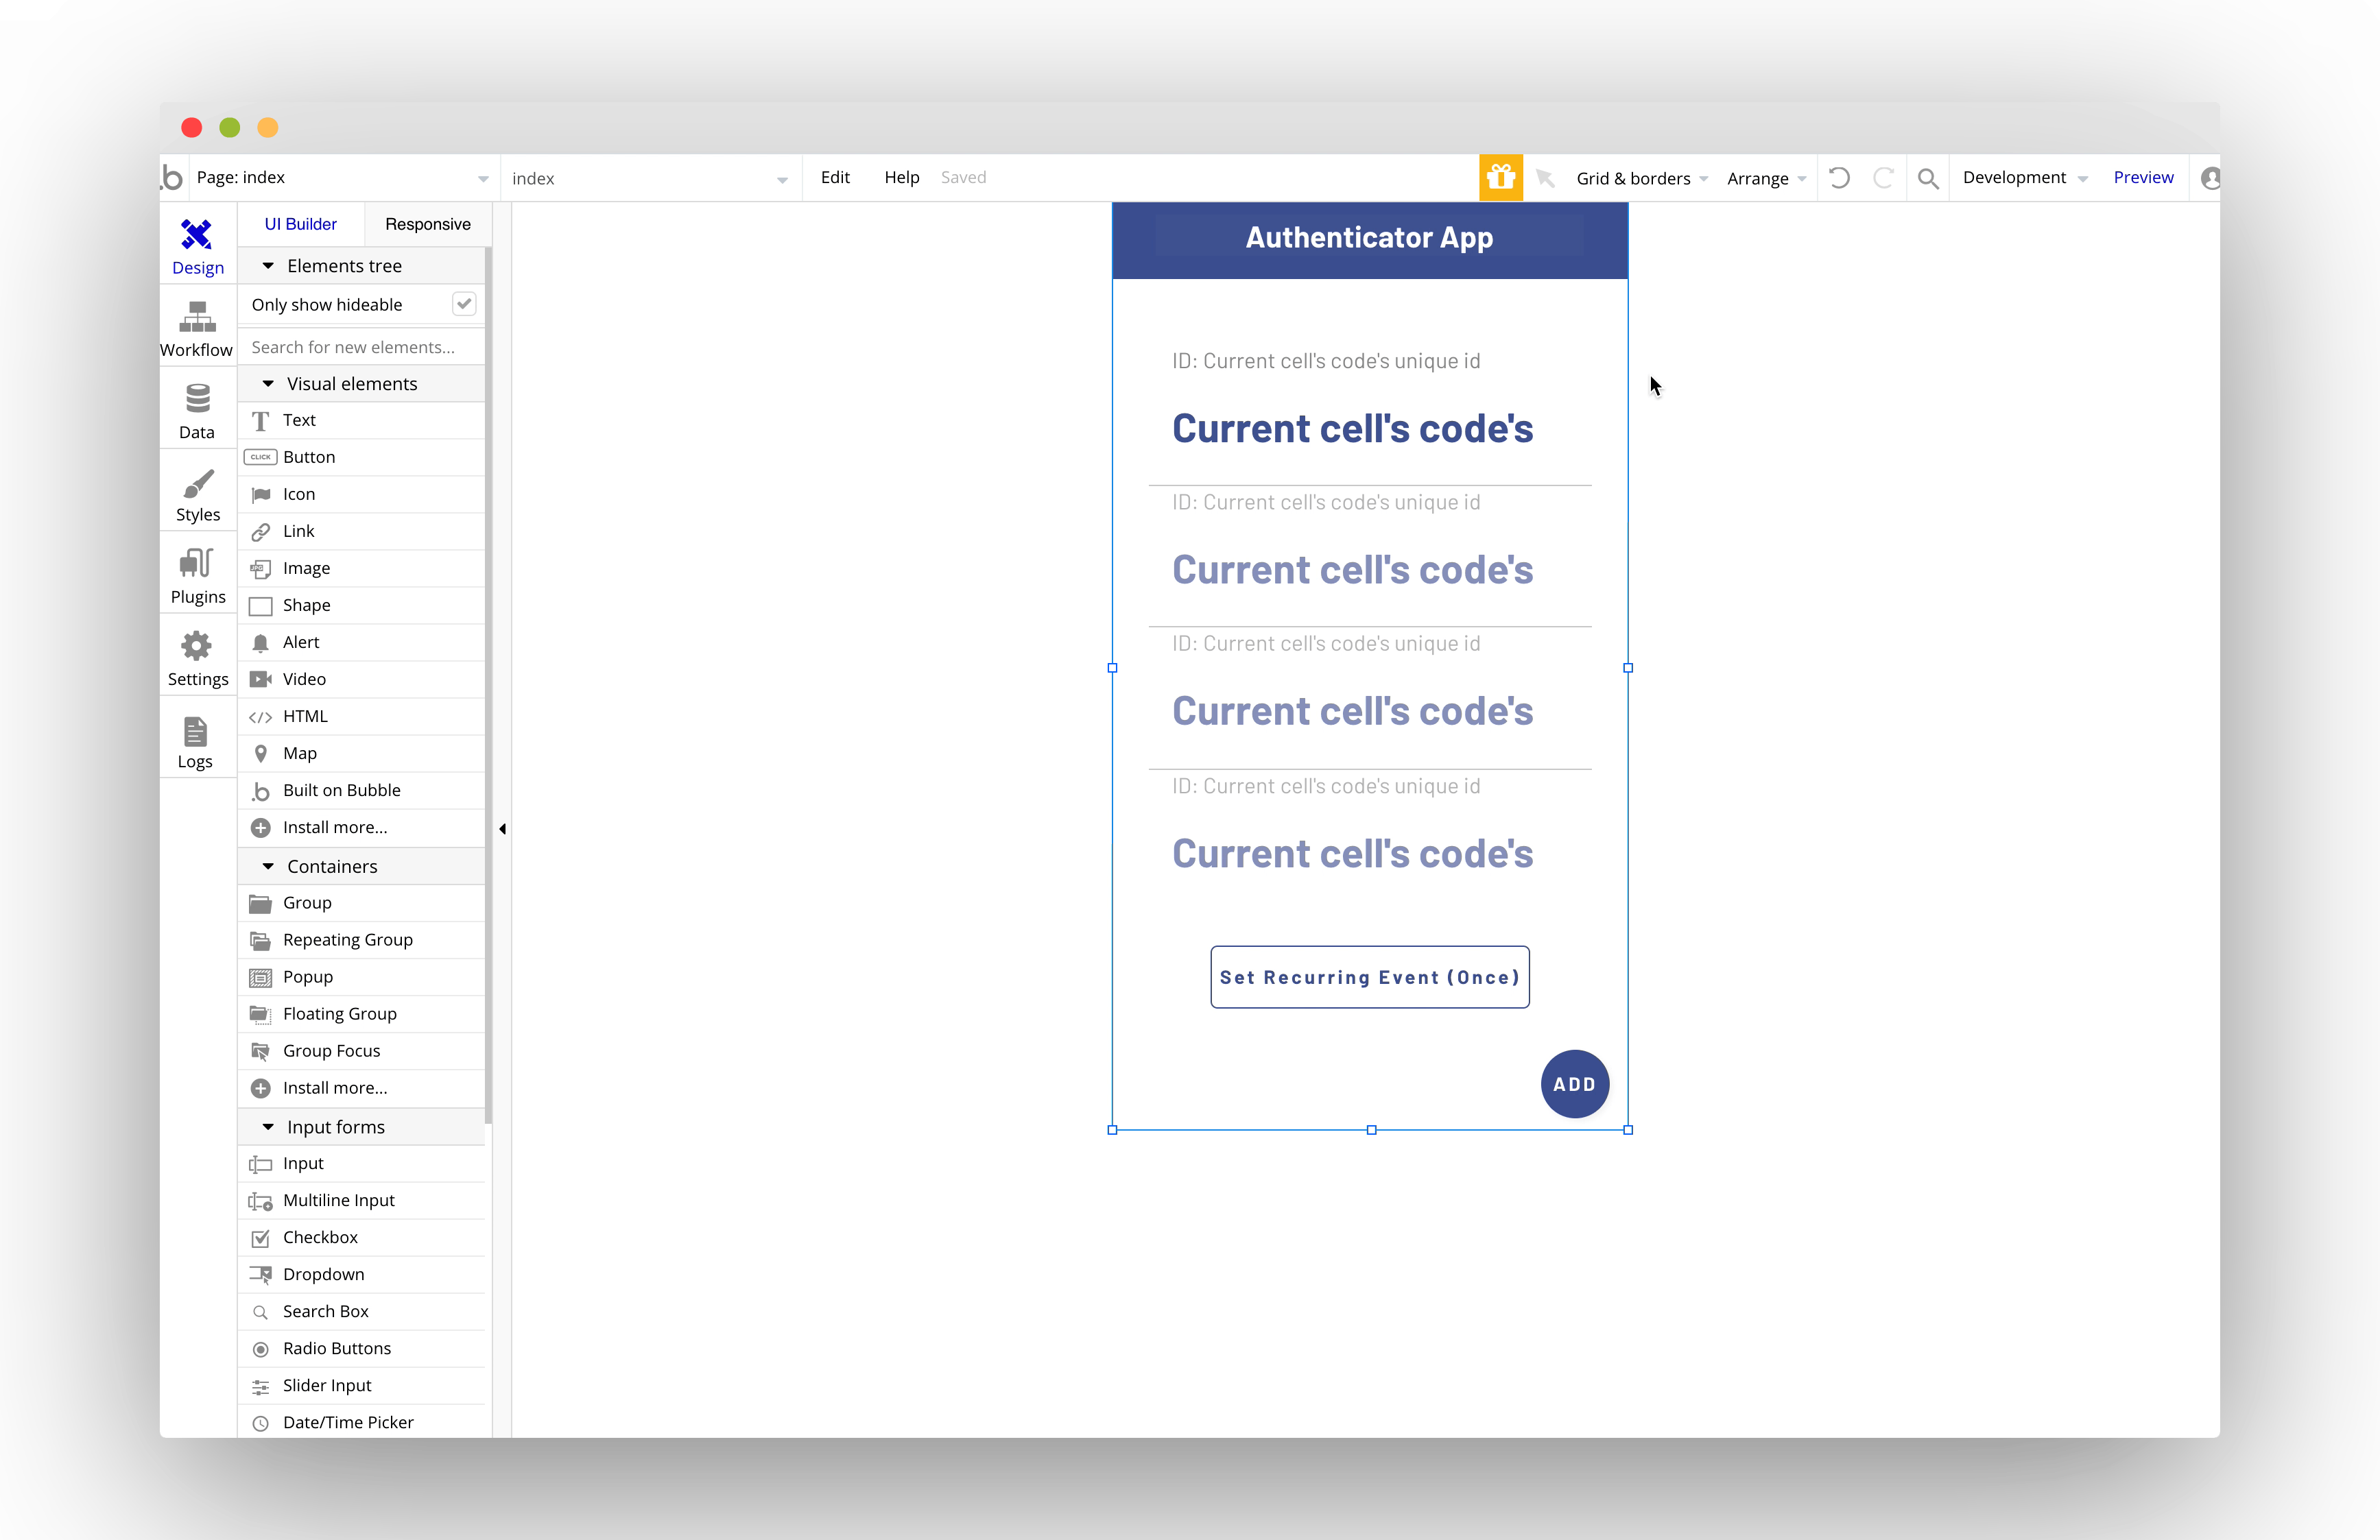
Task: Select the Icon element tool
Action: [361, 494]
